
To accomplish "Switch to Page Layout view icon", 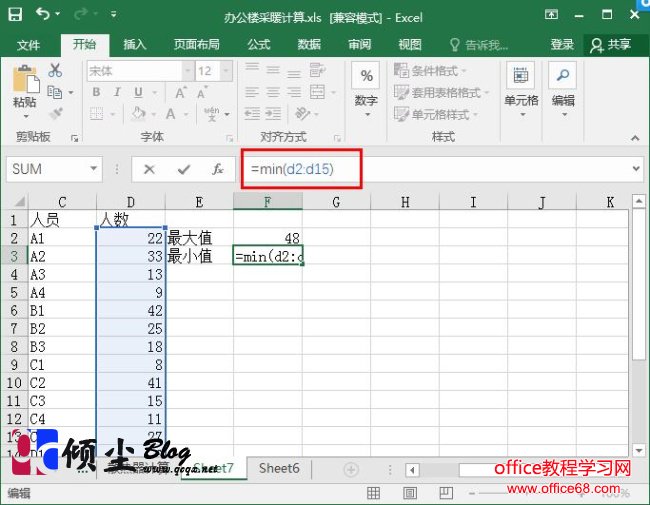I will pos(410,493).
